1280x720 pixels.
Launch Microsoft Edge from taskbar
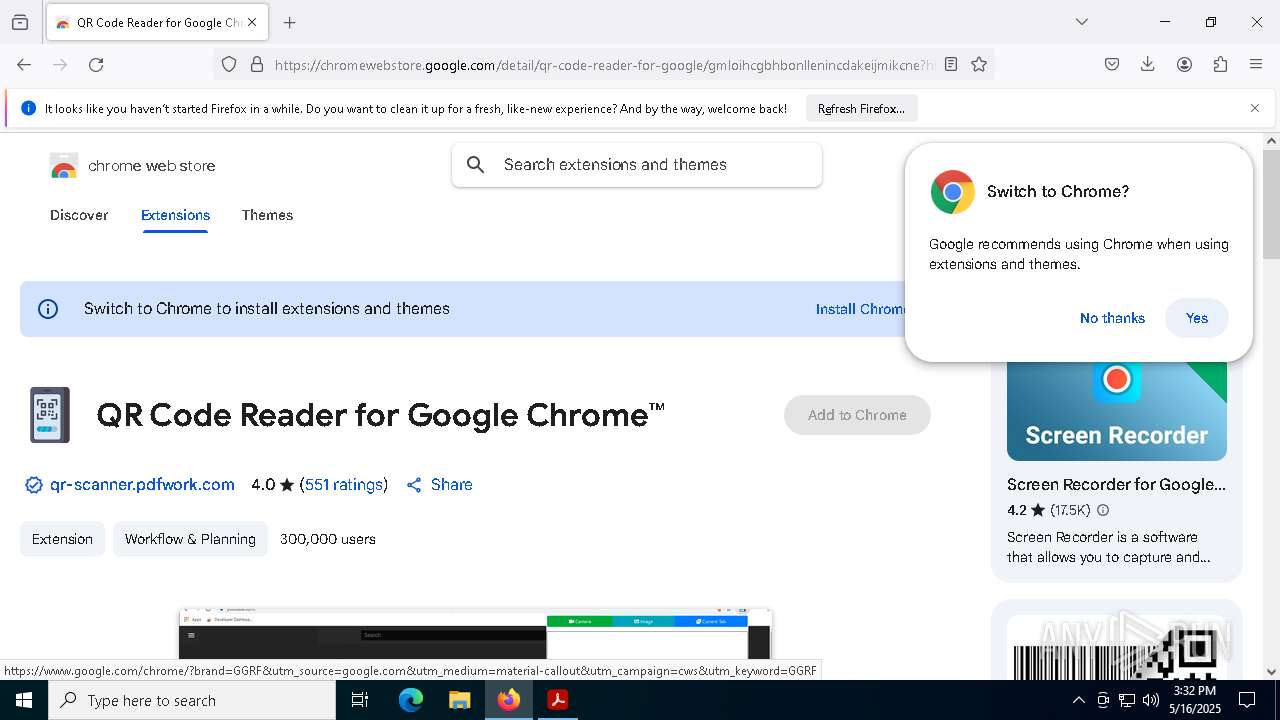(411, 700)
